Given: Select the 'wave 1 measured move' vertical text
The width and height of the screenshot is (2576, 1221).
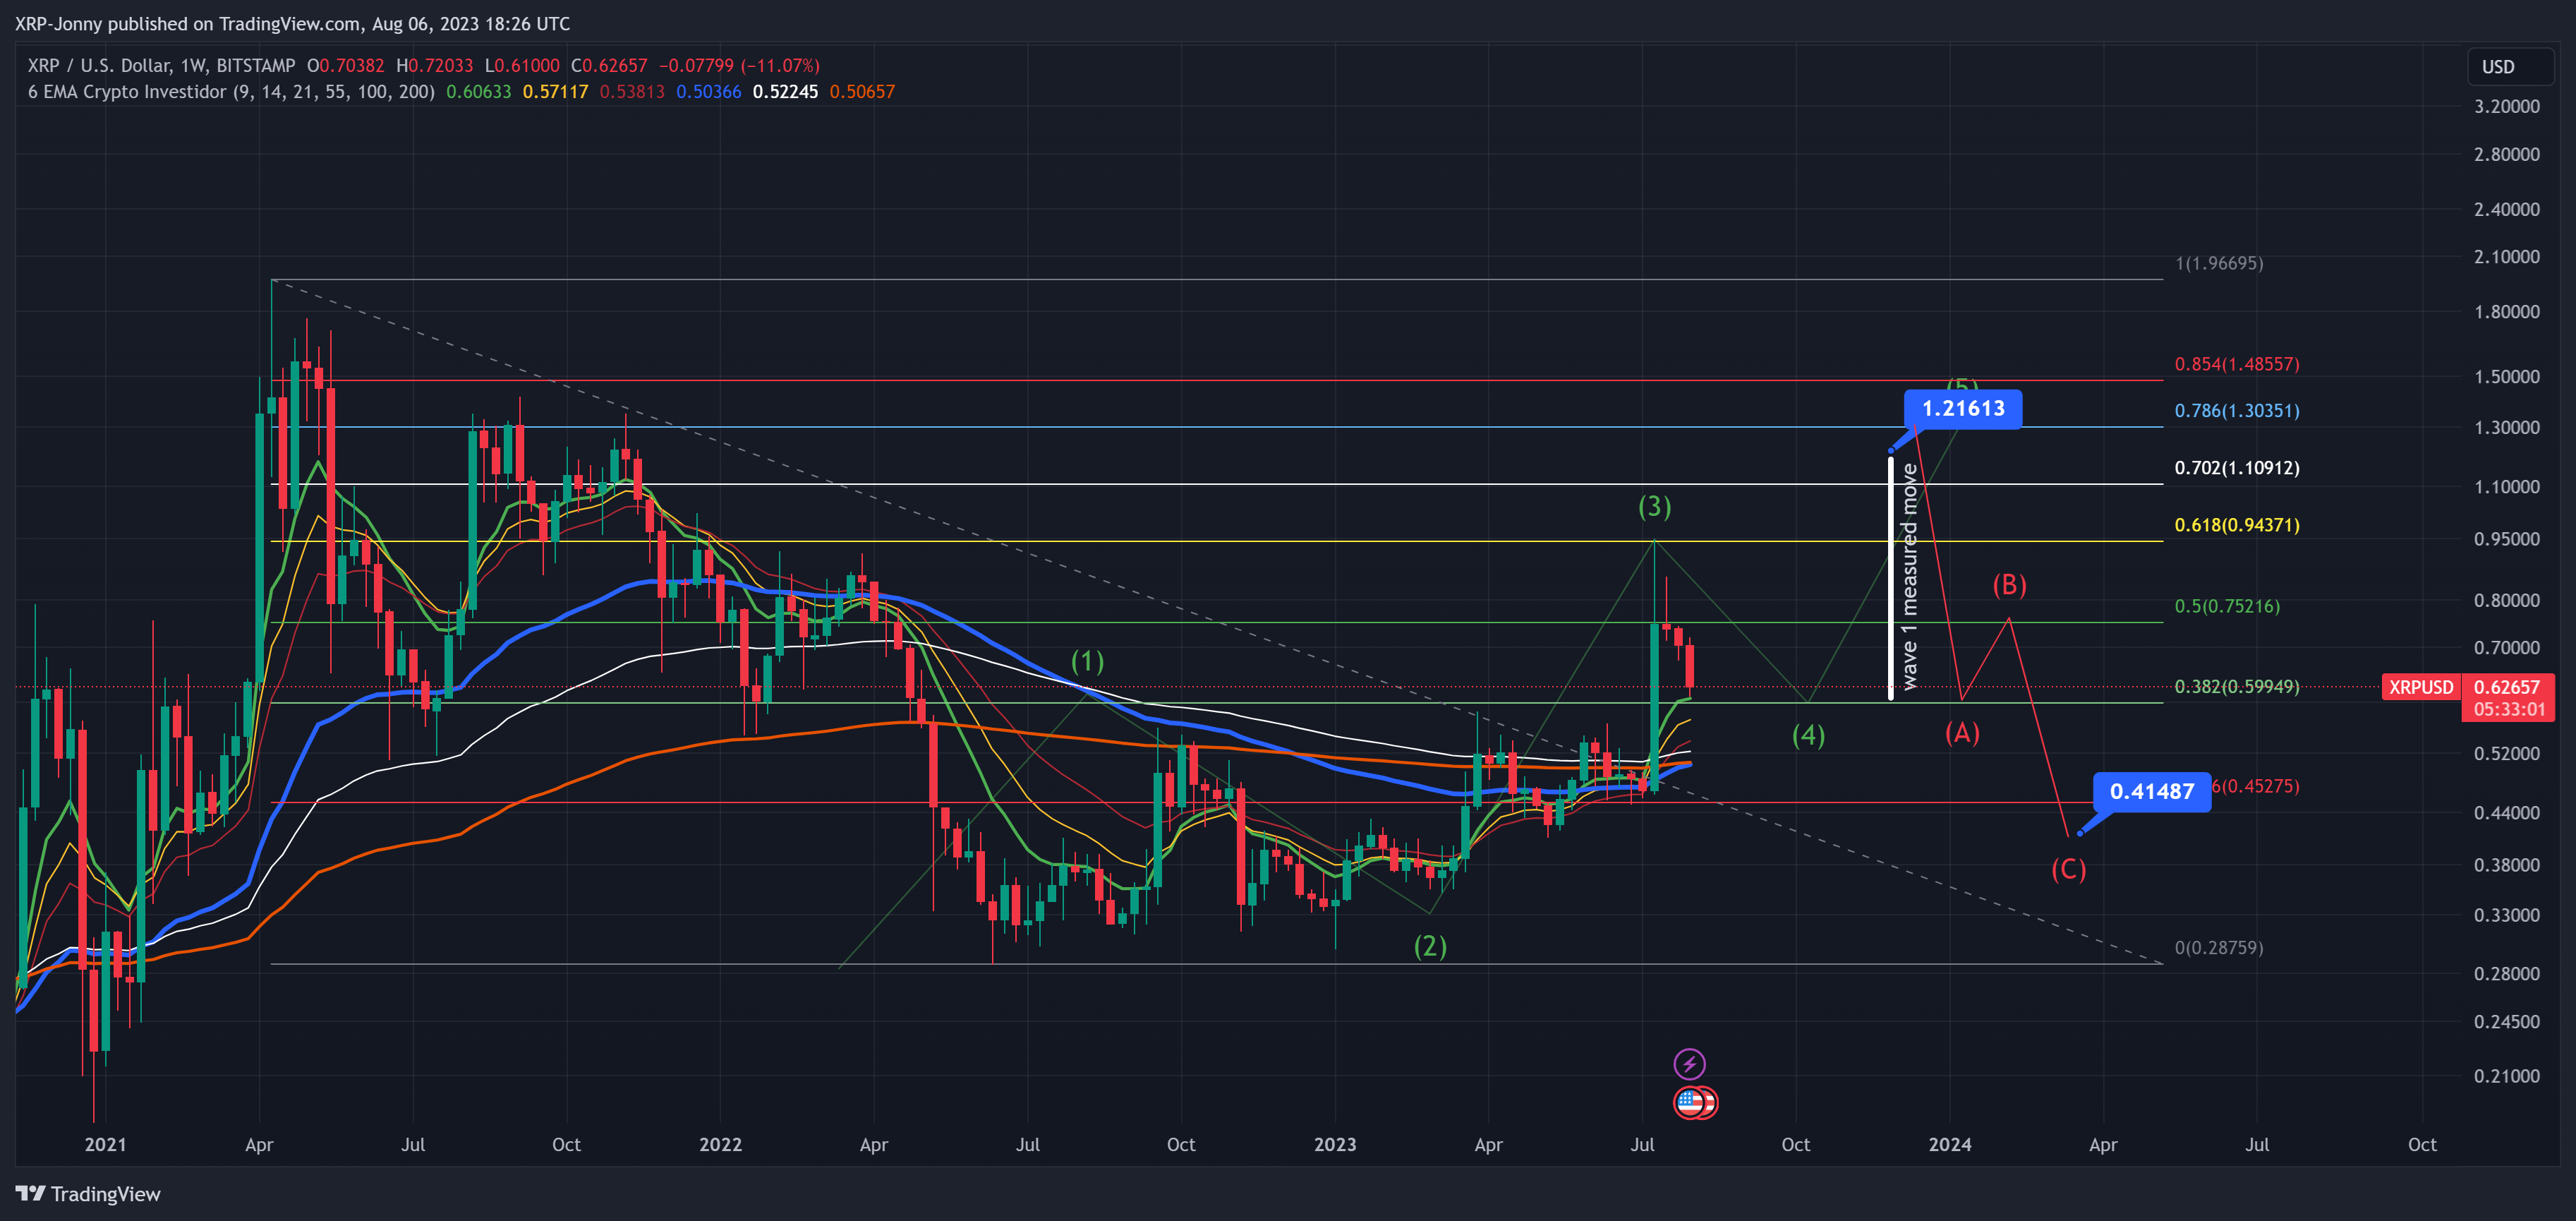Looking at the screenshot, I should 1909,577.
